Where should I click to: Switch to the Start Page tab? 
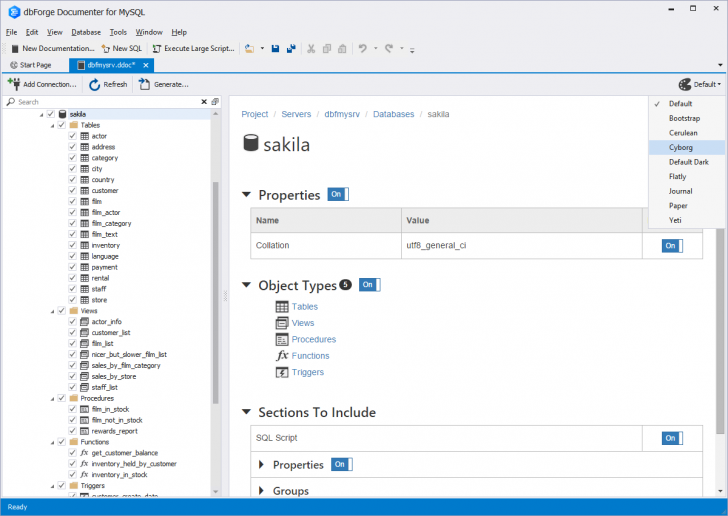[31, 65]
